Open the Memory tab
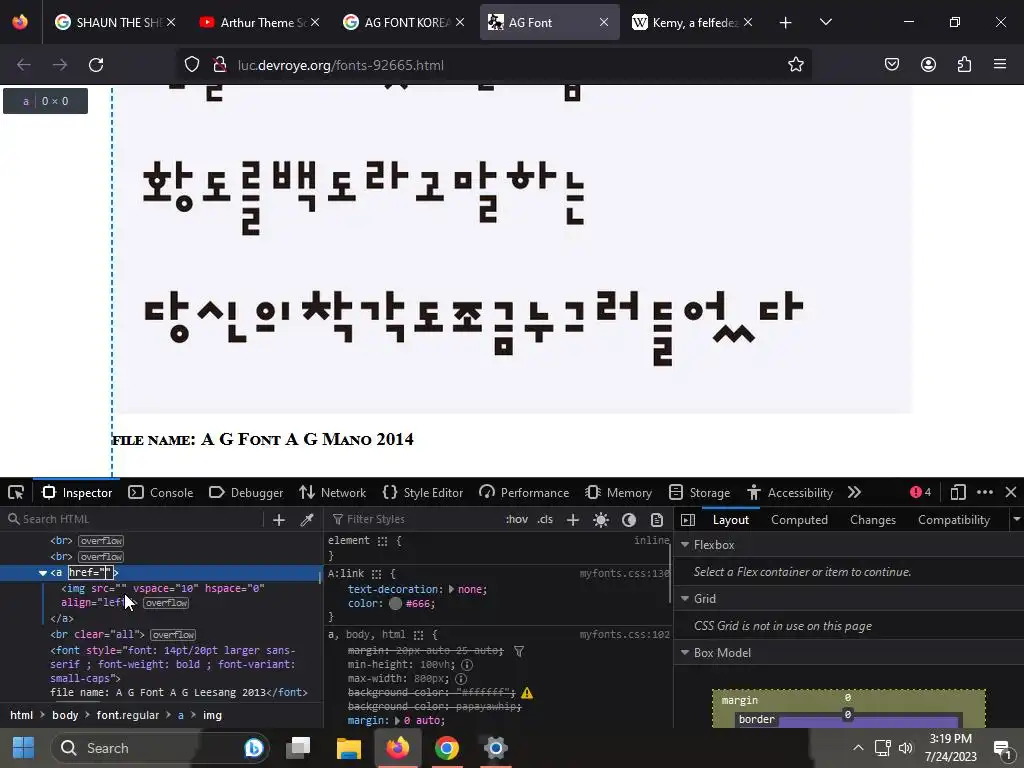Image resolution: width=1024 pixels, height=768 pixels. point(618,492)
